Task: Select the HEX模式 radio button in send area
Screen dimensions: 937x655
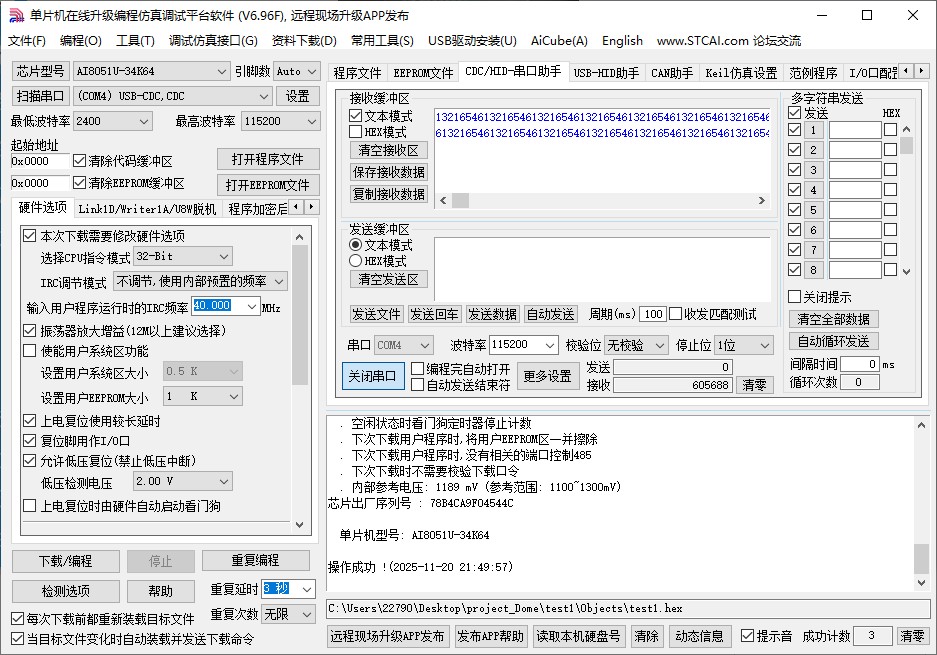Action: click(x=358, y=260)
